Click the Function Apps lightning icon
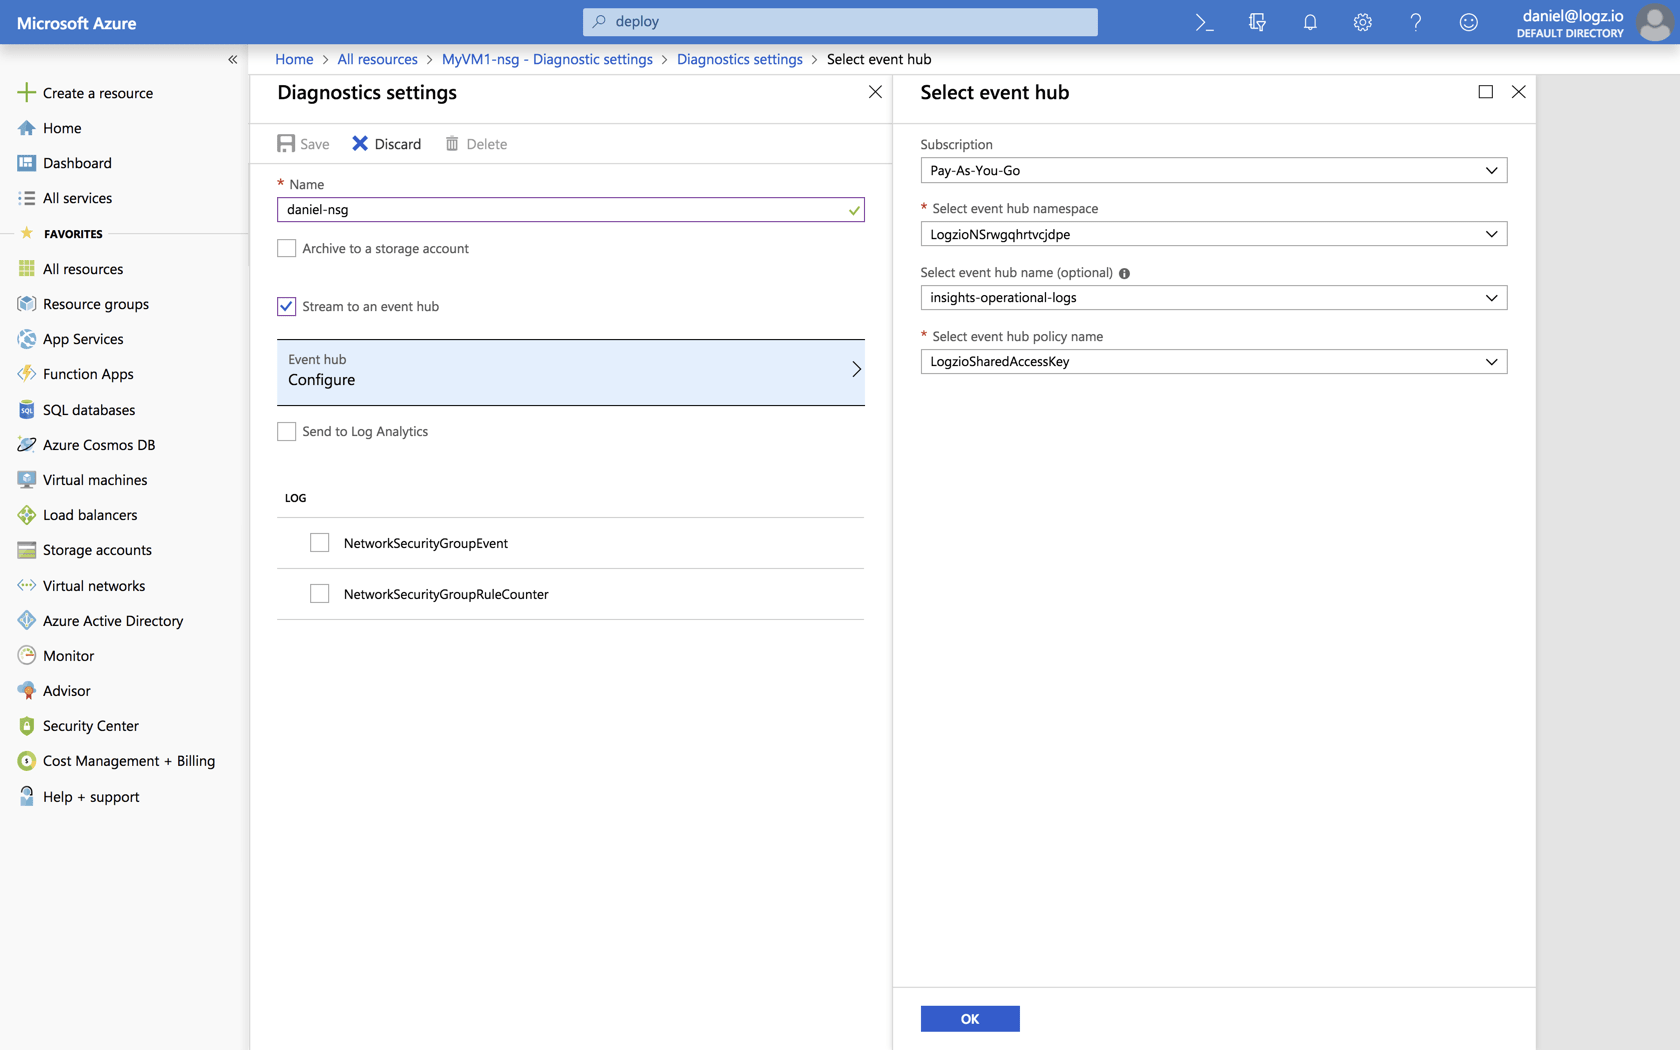This screenshot has width=1680, height=1050. [x=27, y=374]
